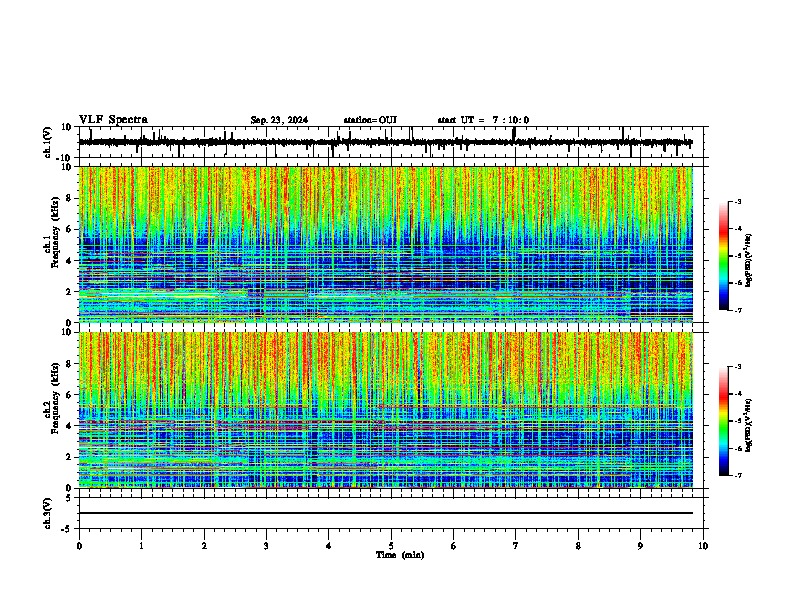
Task: Click the ch.2 color scale 'log(PSD)' units label
Action: 749,425
